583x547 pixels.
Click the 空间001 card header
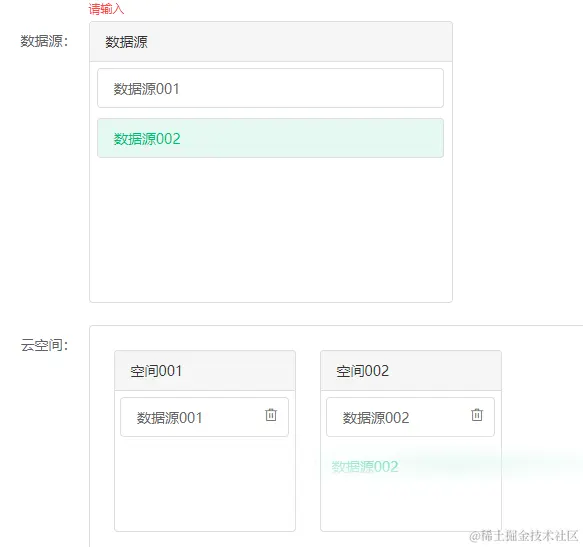[205, 370]
